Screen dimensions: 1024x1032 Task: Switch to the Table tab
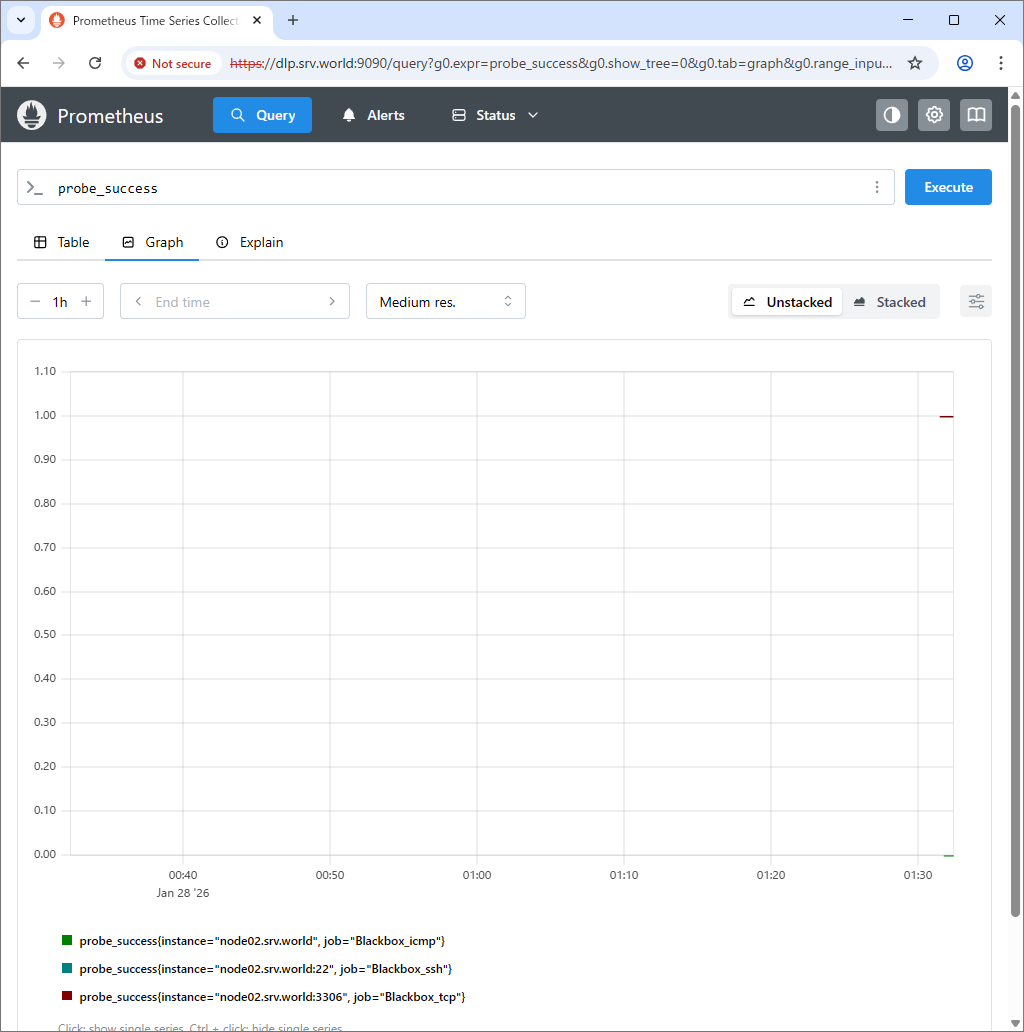(x=61, y=242)
